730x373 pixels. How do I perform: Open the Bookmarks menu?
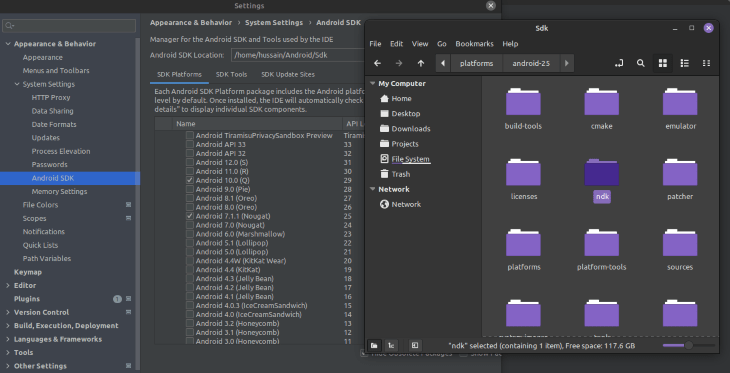474,44
